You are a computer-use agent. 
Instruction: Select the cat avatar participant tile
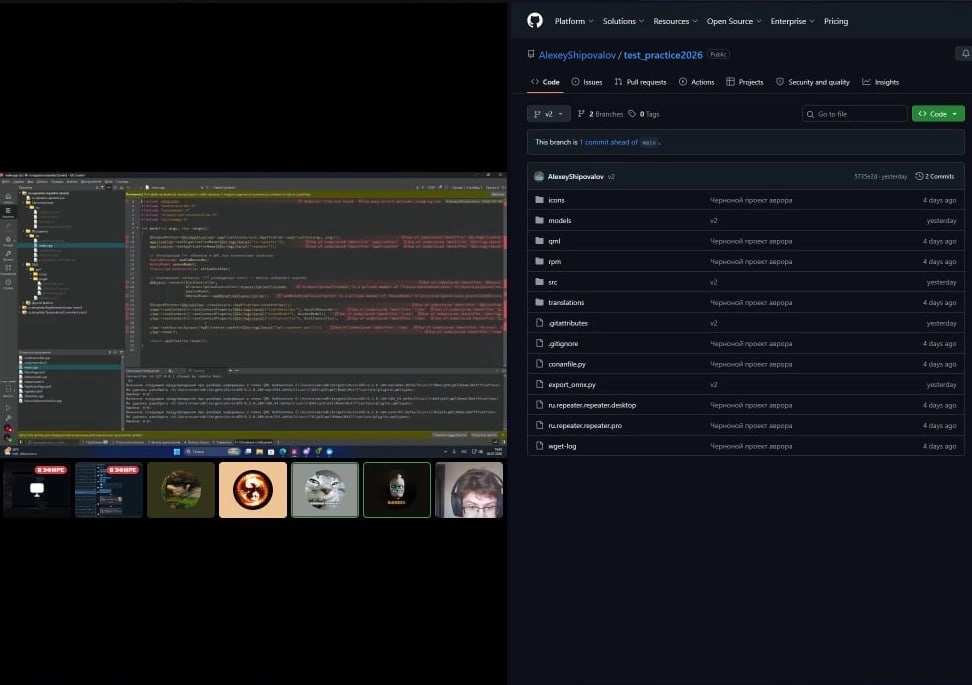click(325, 490)
